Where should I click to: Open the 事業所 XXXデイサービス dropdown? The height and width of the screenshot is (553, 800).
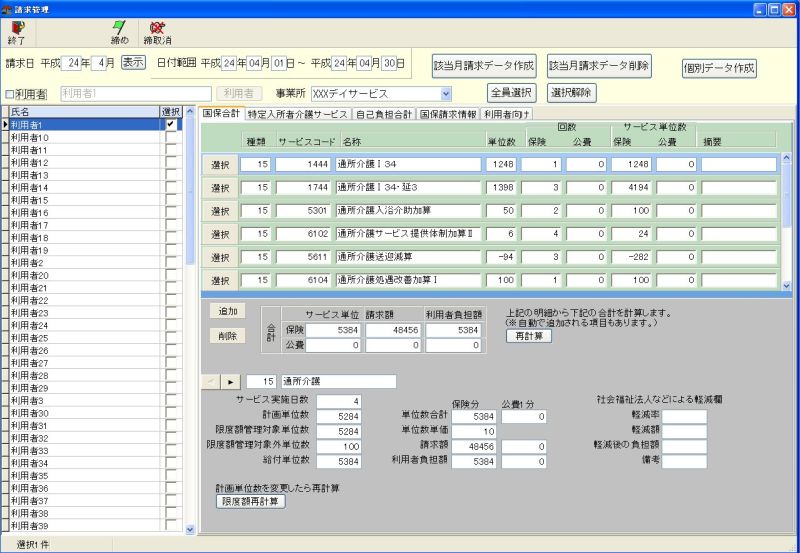point(446,94)
